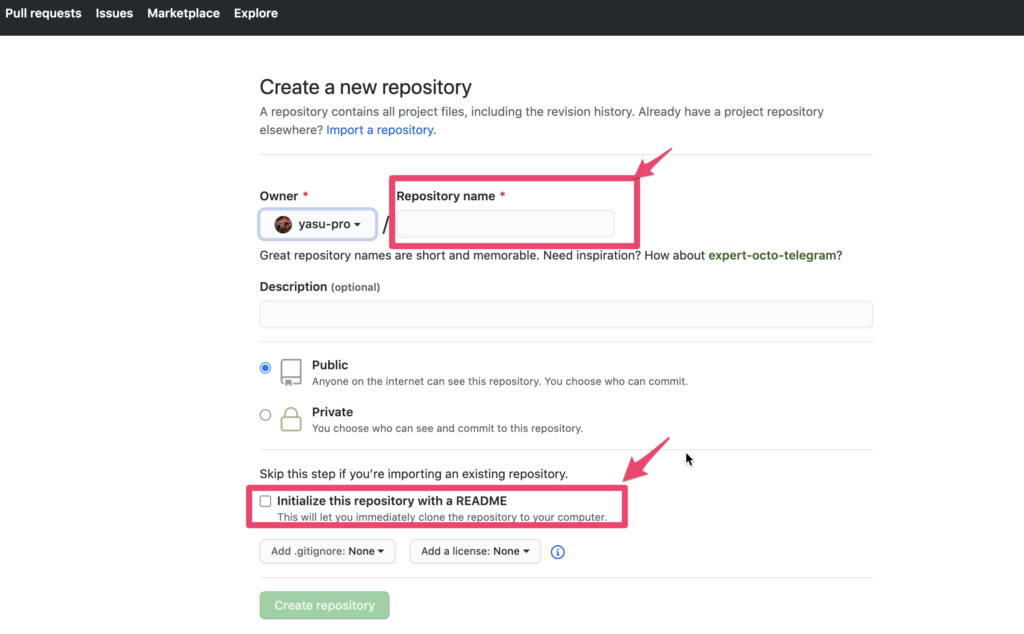The height and width of the screenshot is (634, 1024).
Task: Select the Public radio button
Action: [x=265, y=368]
